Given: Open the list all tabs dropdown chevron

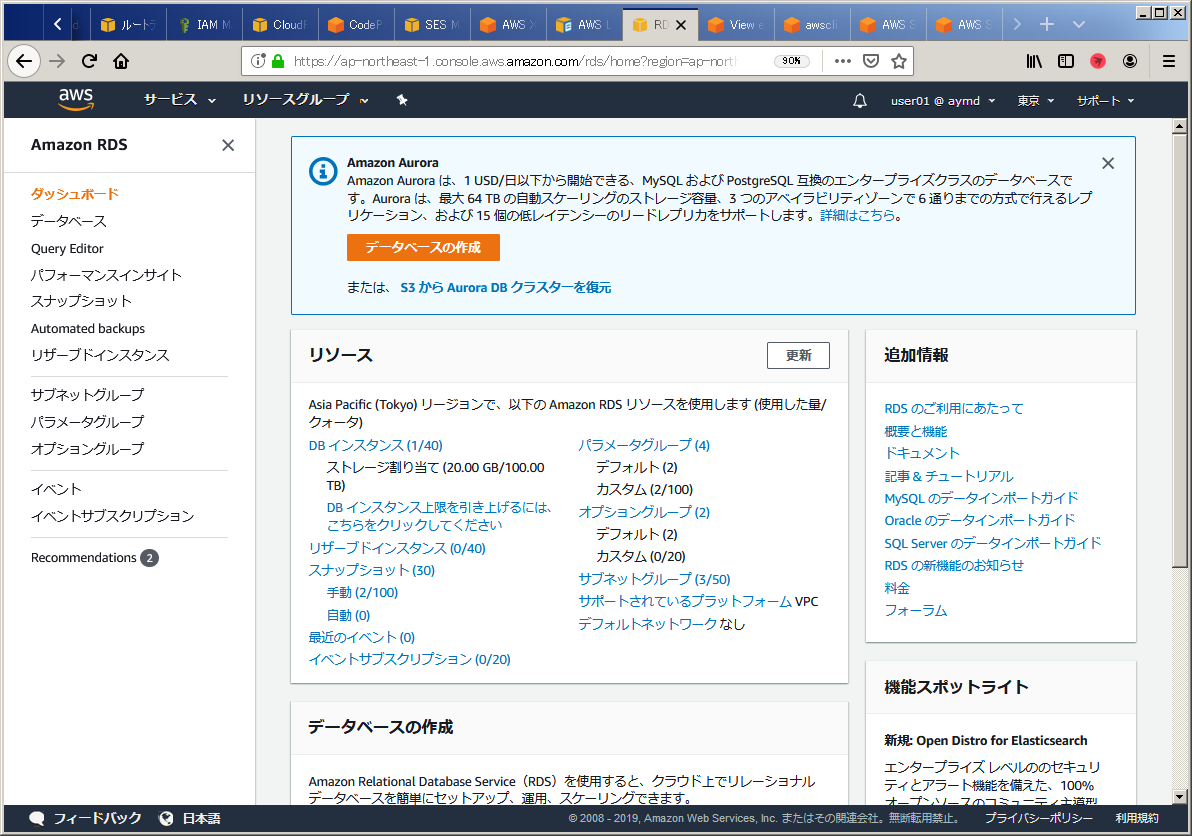Looking at the screenshot, I should coord(1078,24).
